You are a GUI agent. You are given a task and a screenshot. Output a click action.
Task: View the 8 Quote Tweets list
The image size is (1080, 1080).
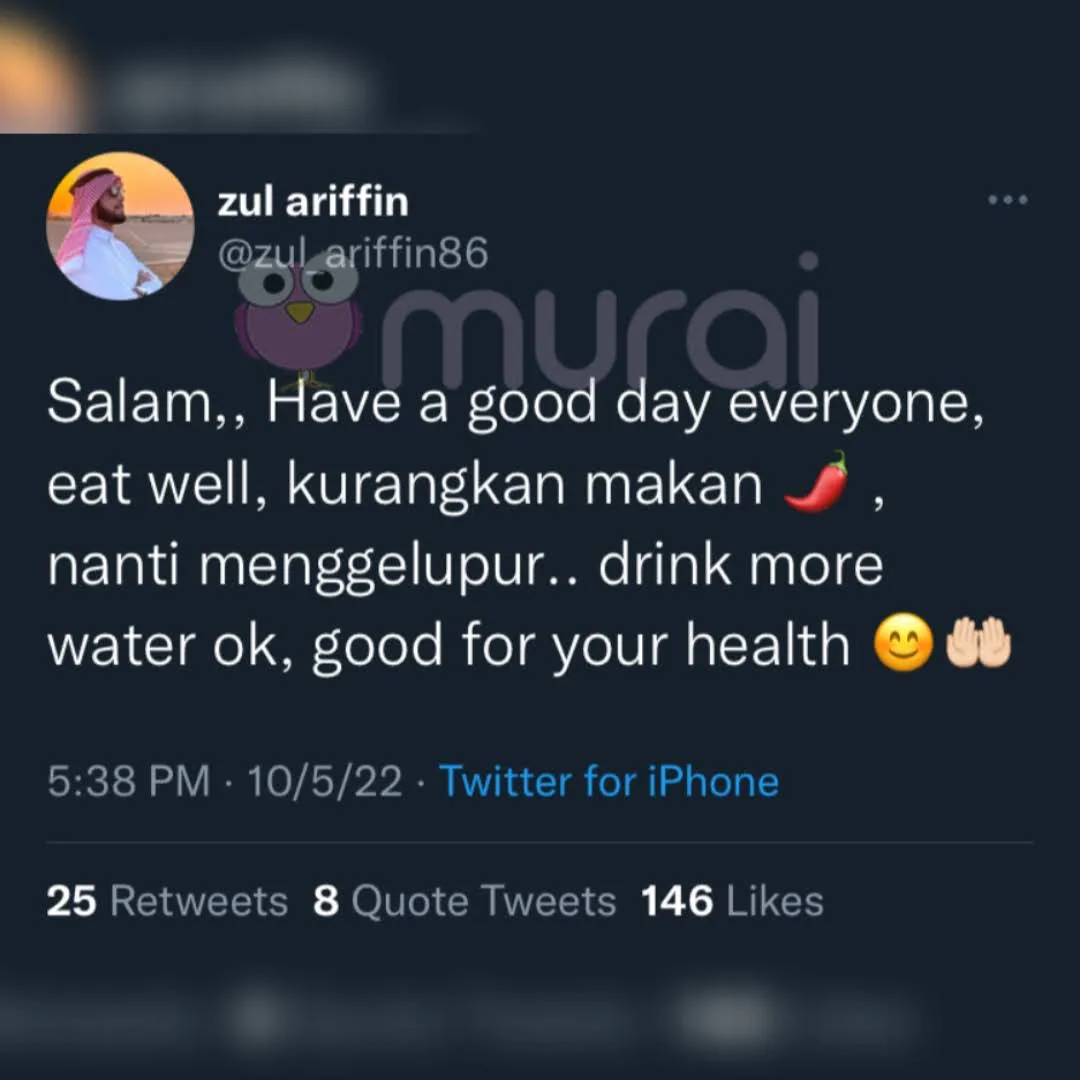(464, 900)
